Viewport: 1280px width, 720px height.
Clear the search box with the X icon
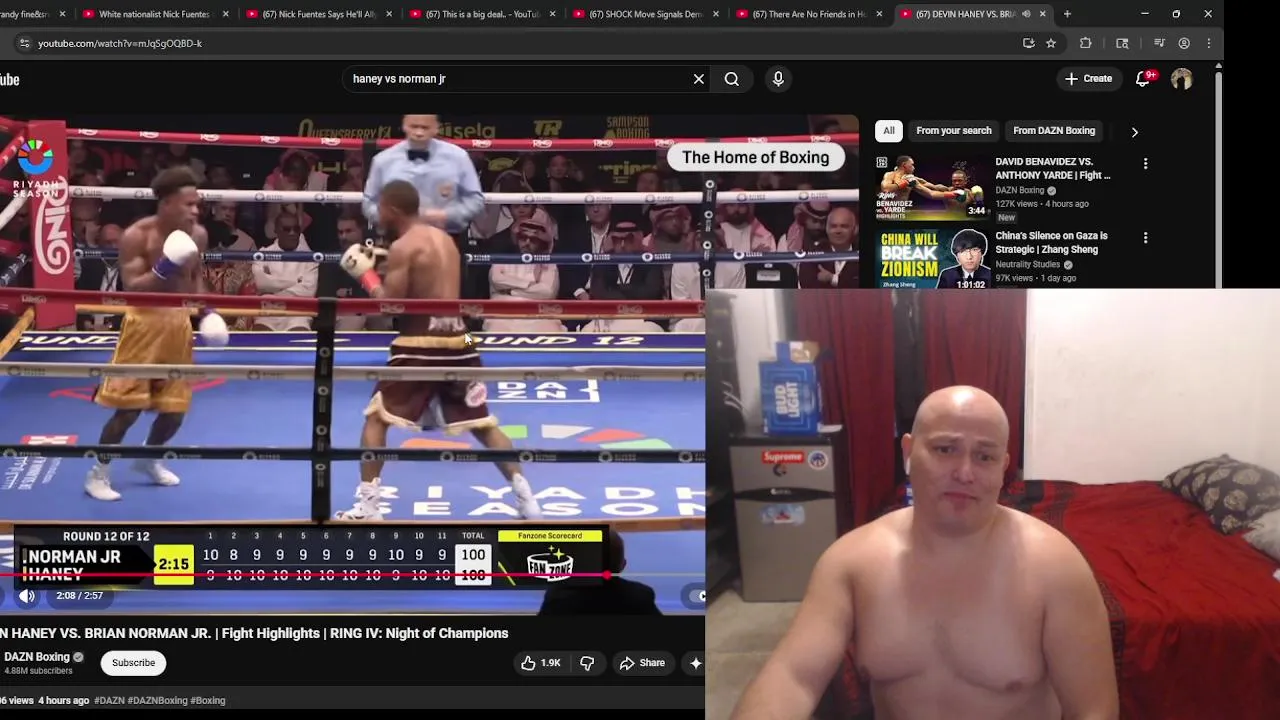coord(699,79)
